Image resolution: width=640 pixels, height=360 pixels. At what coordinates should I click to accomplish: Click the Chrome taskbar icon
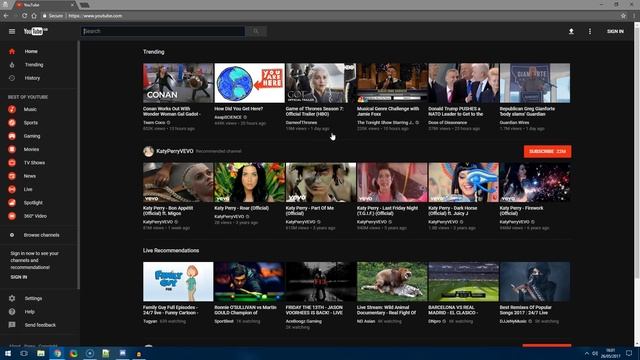[58, 353]
